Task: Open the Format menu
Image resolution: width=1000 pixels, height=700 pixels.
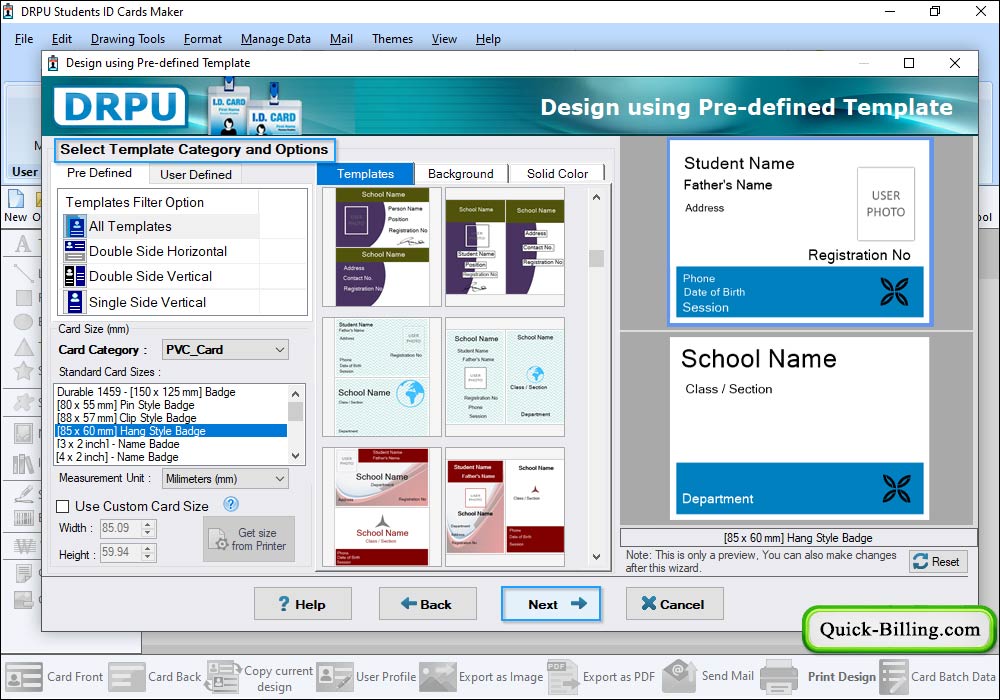Action: 203,39
